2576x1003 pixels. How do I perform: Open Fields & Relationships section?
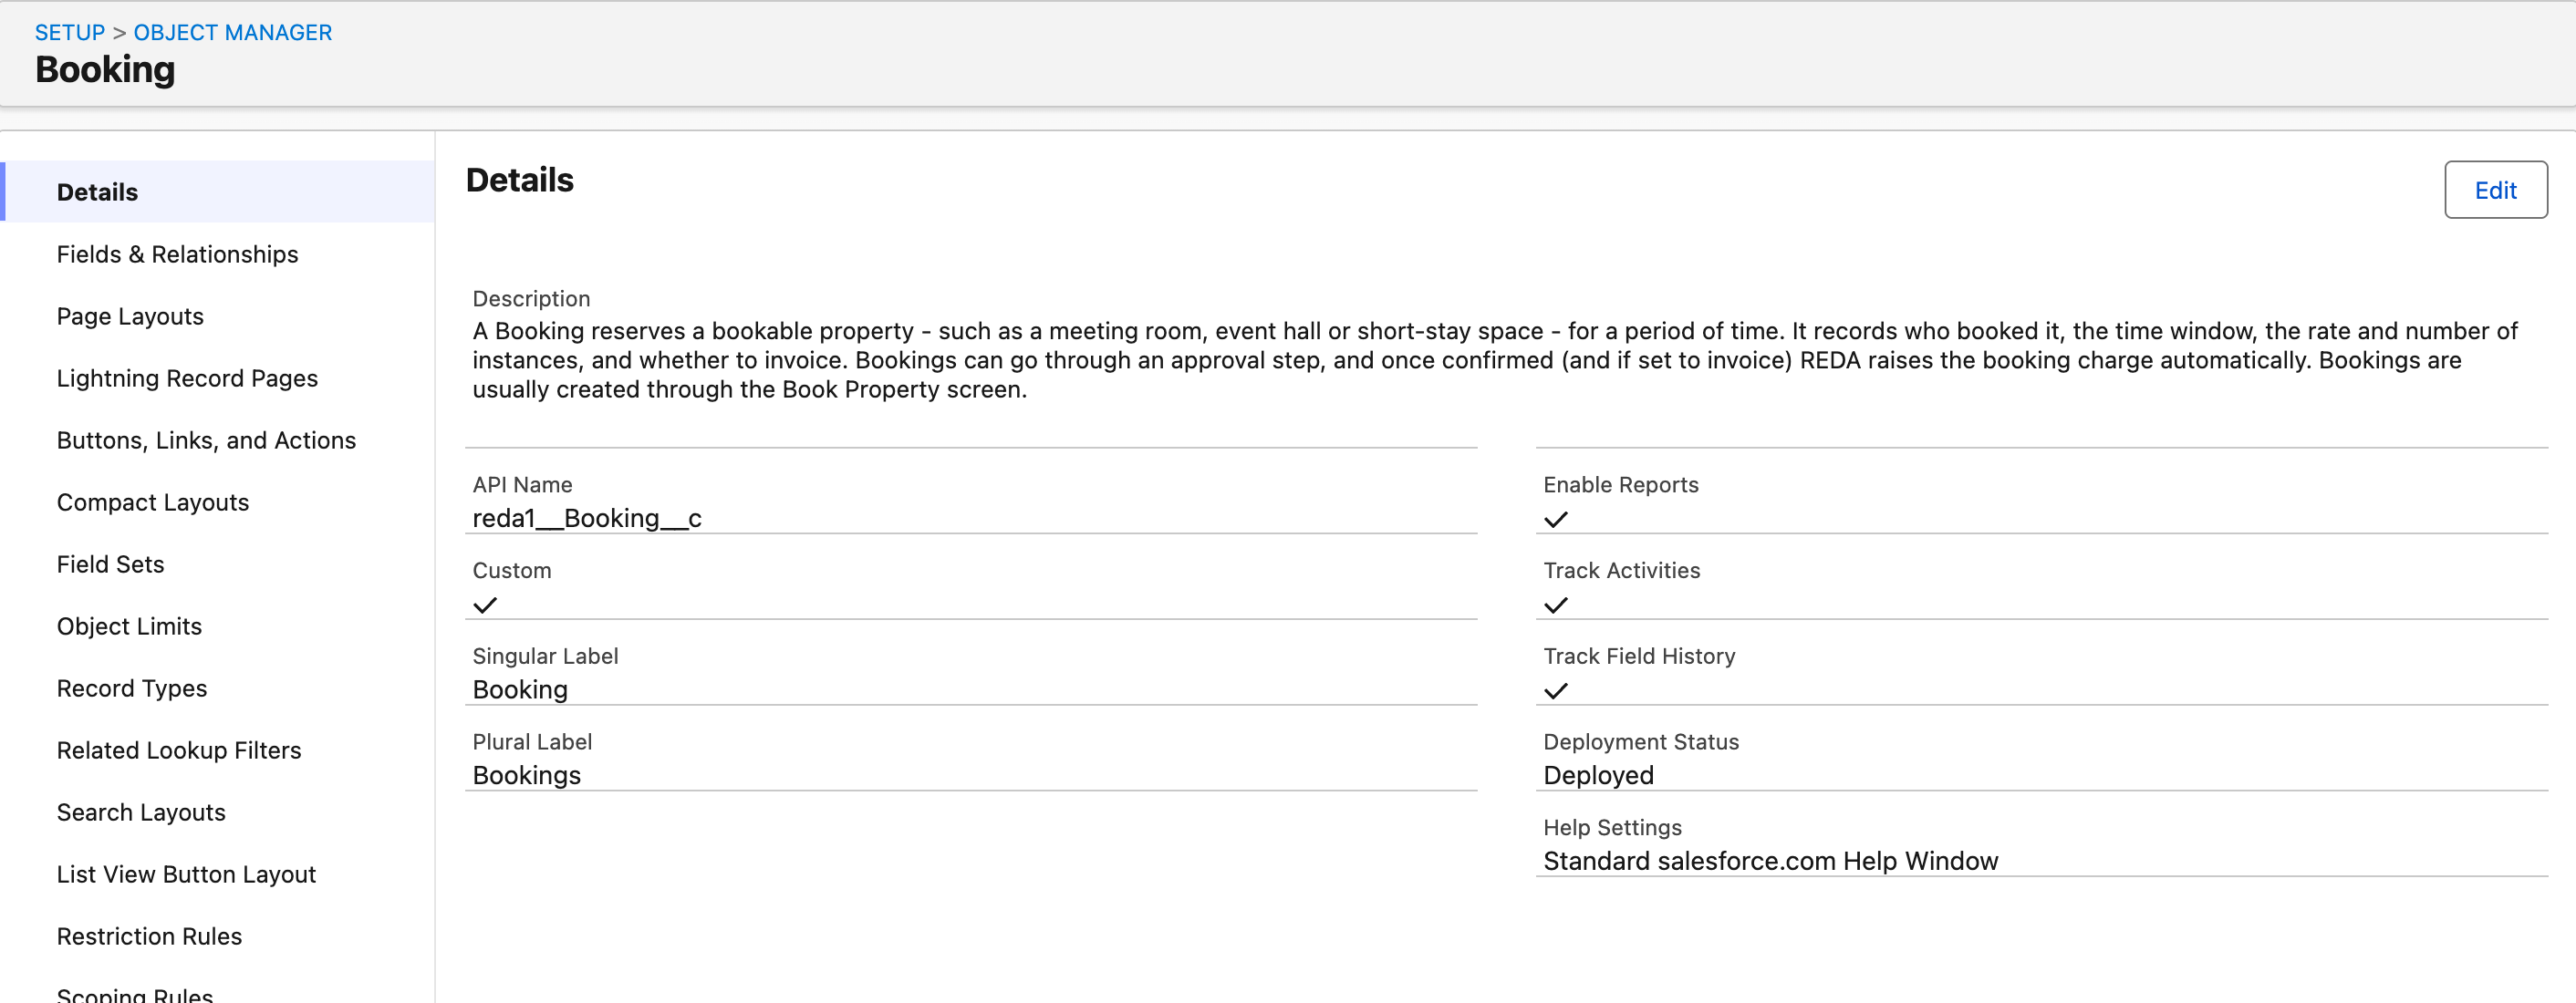(x=177, y=254)
